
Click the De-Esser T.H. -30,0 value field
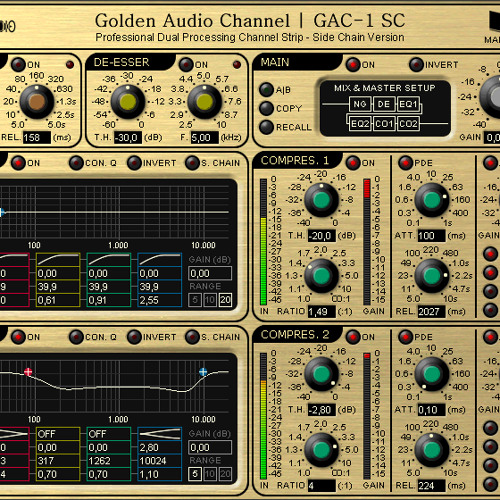[x=128, y=137]
